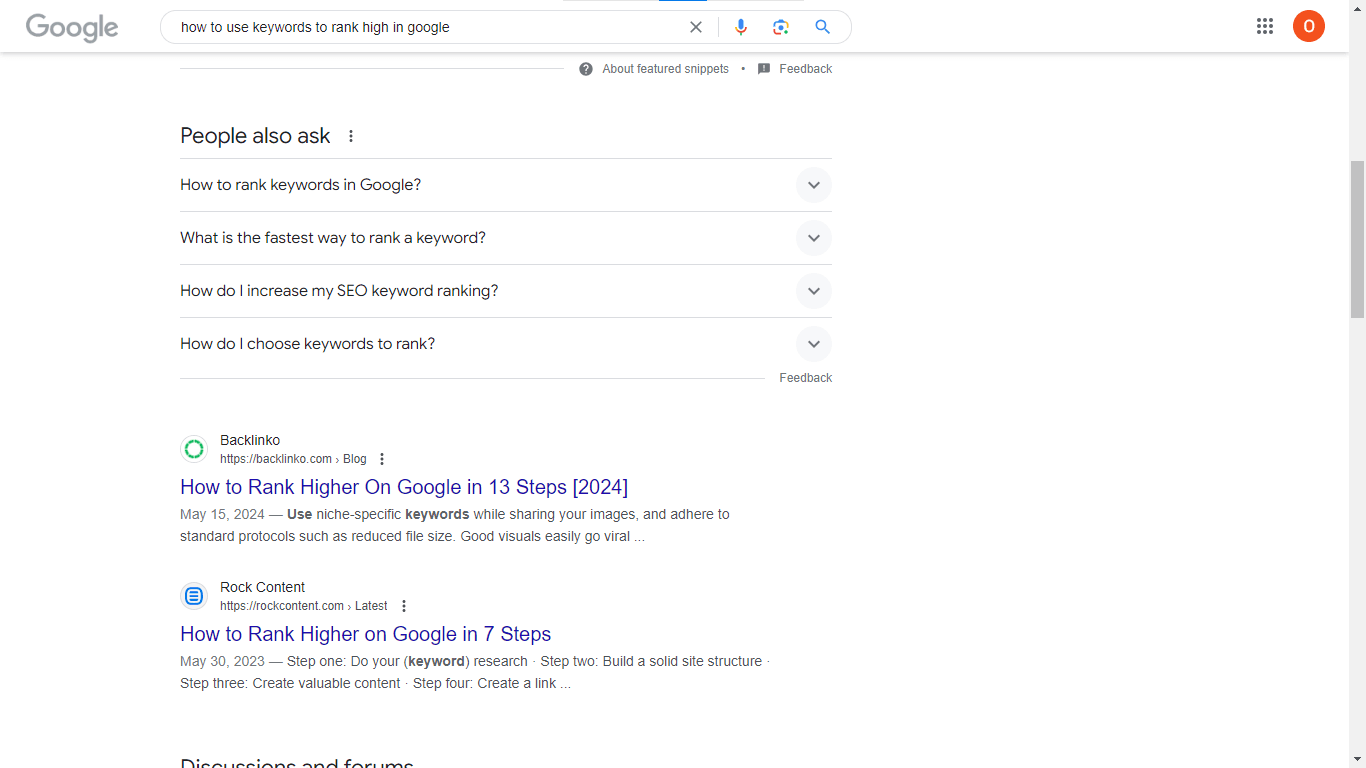Open the Google apps grid
The height and width of the screenshot is (768, 1366).
point(1265,27)
